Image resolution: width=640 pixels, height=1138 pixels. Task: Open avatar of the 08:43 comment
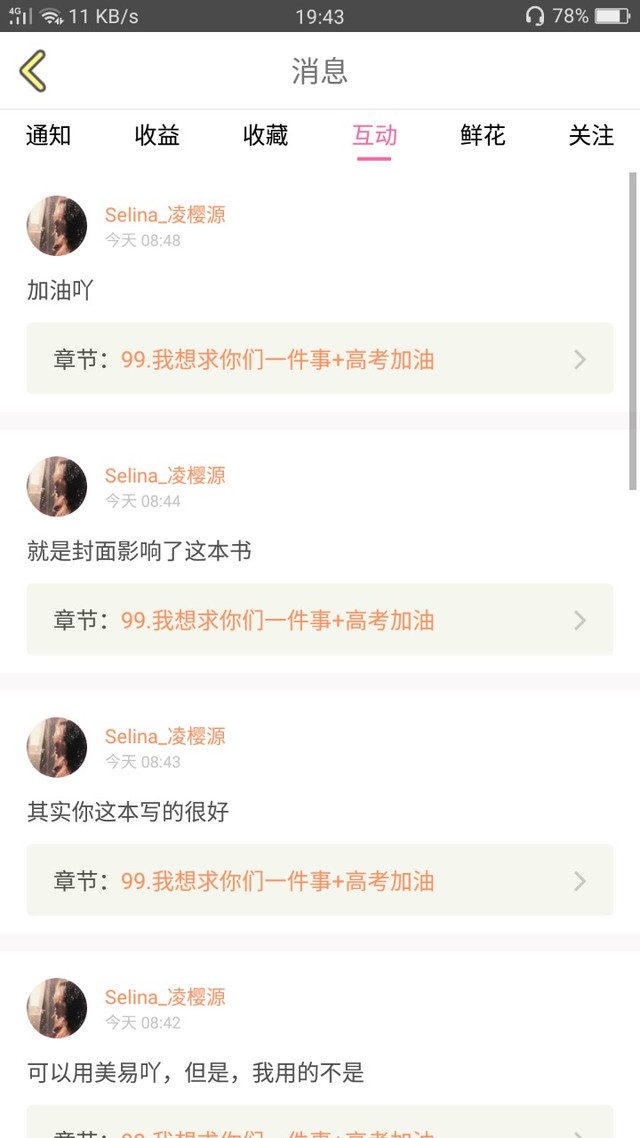57,747
